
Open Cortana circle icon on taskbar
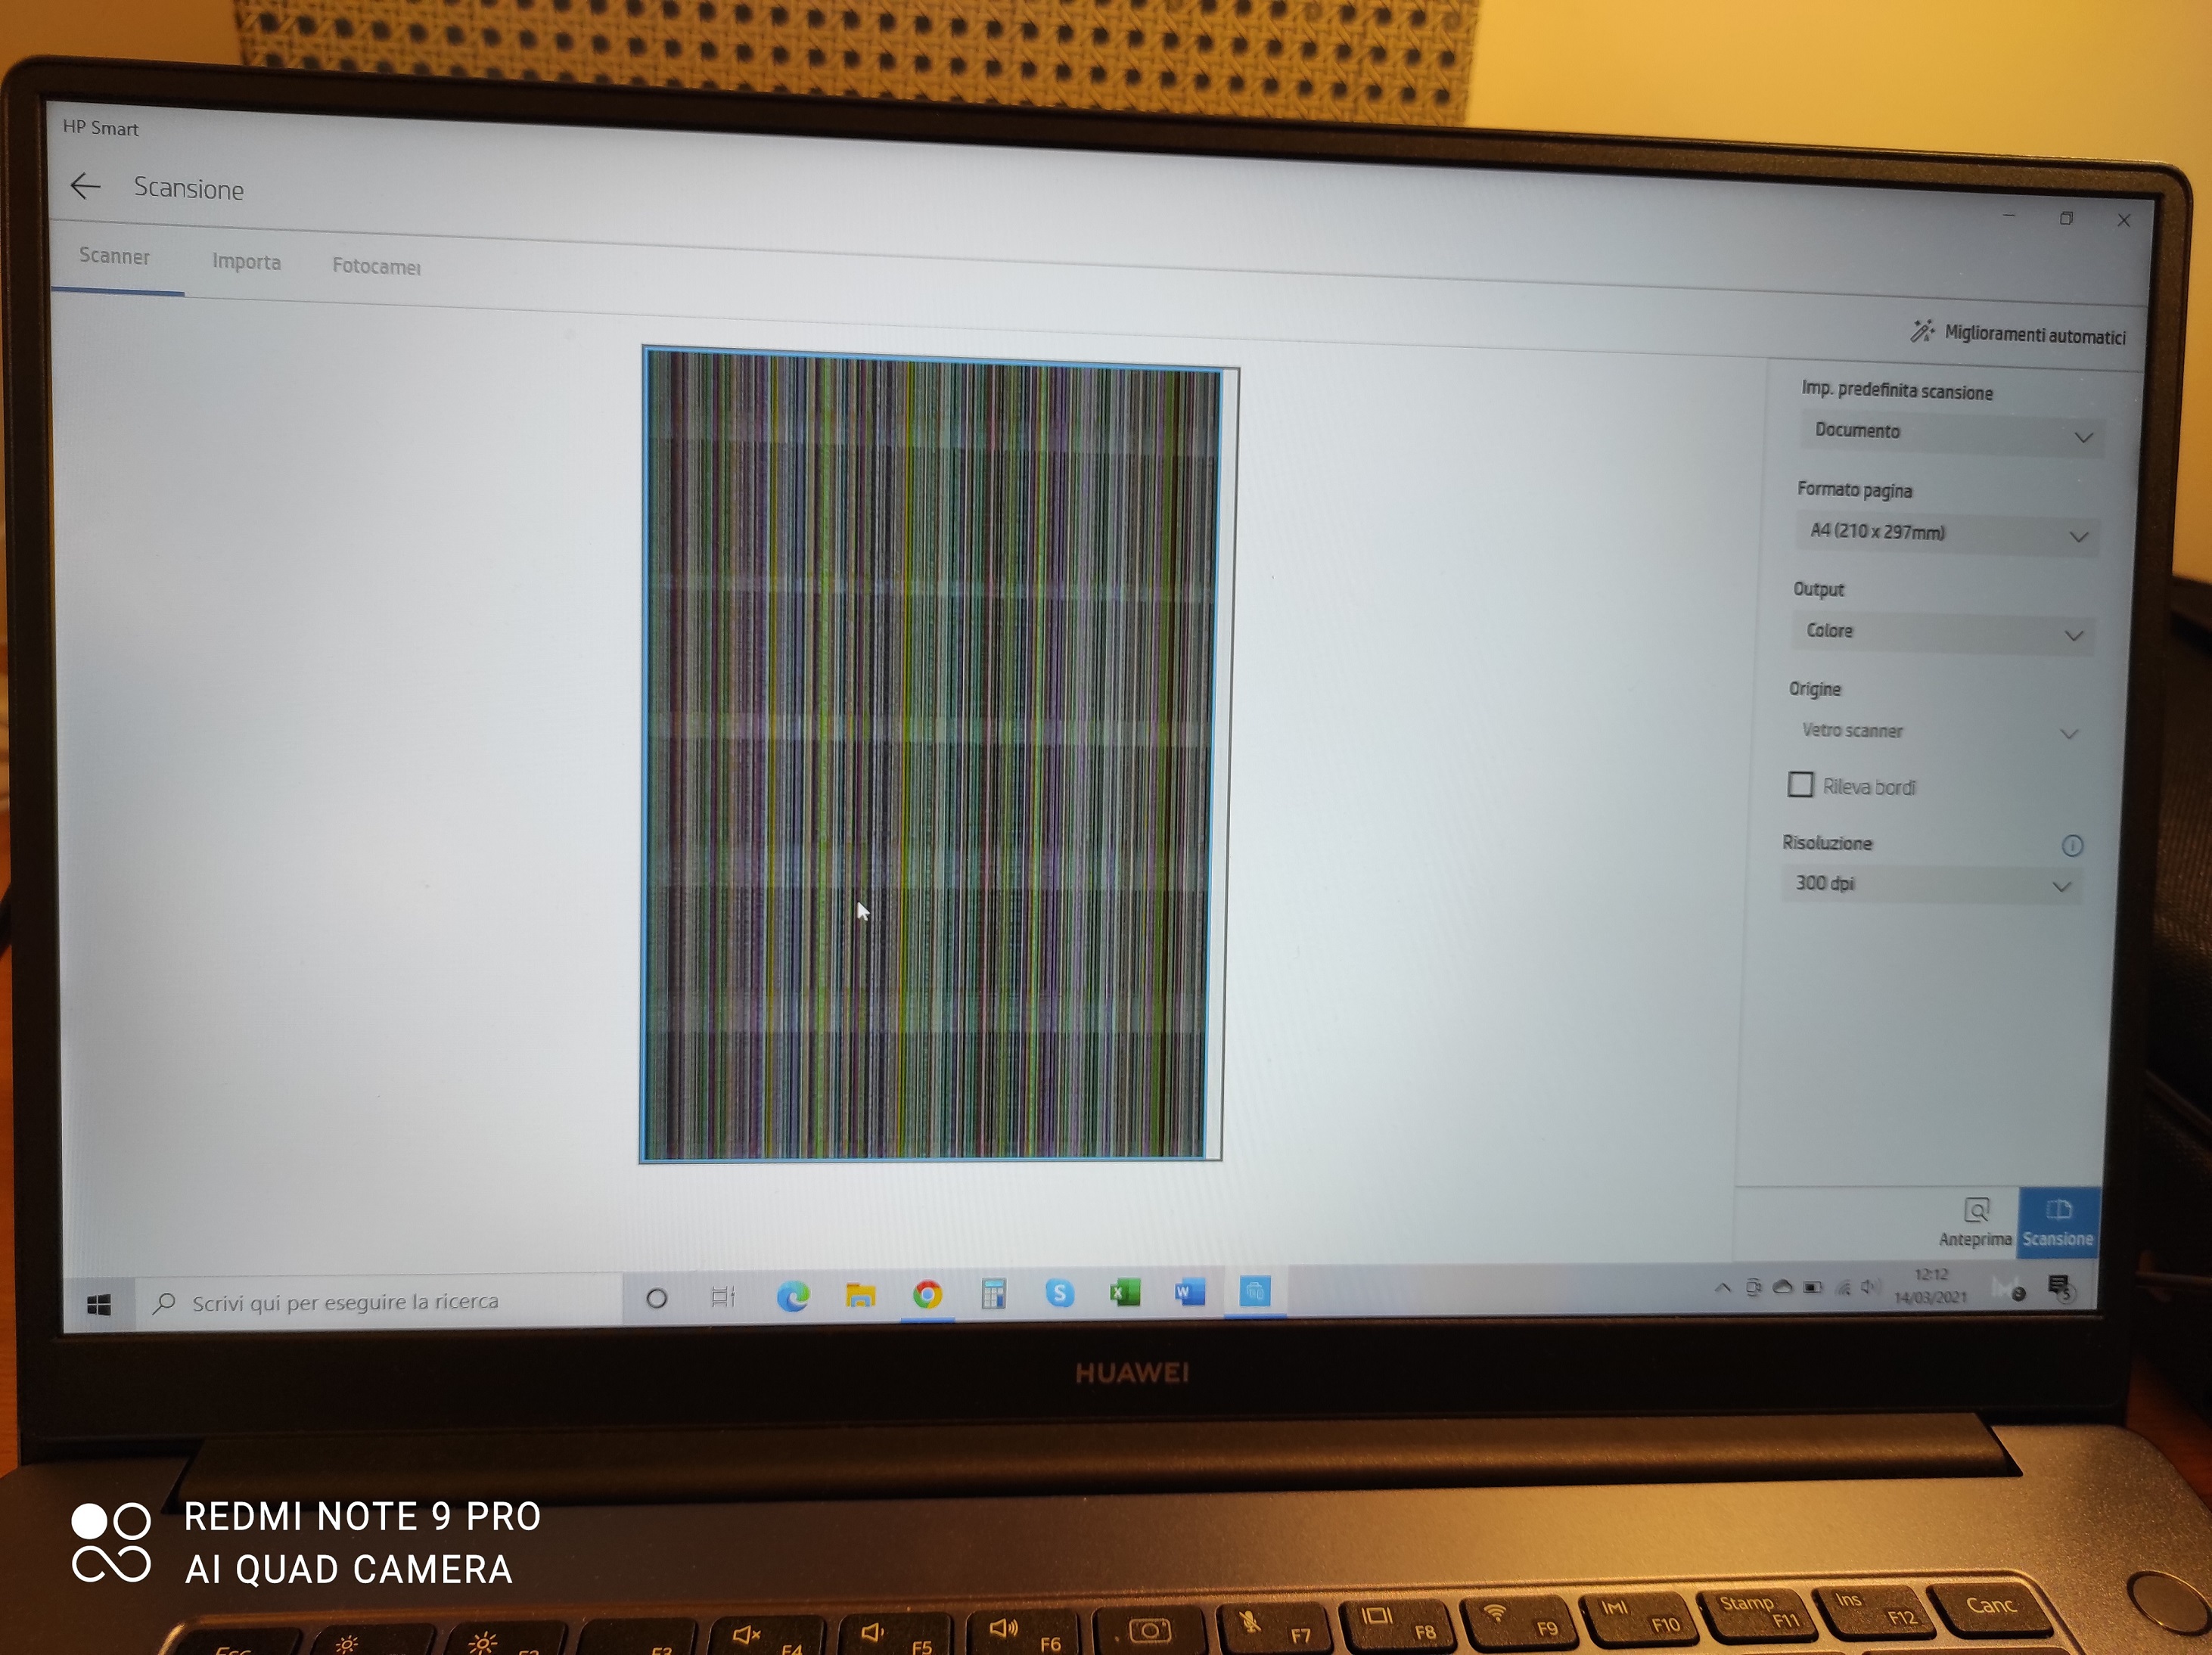coord(656,1298)
